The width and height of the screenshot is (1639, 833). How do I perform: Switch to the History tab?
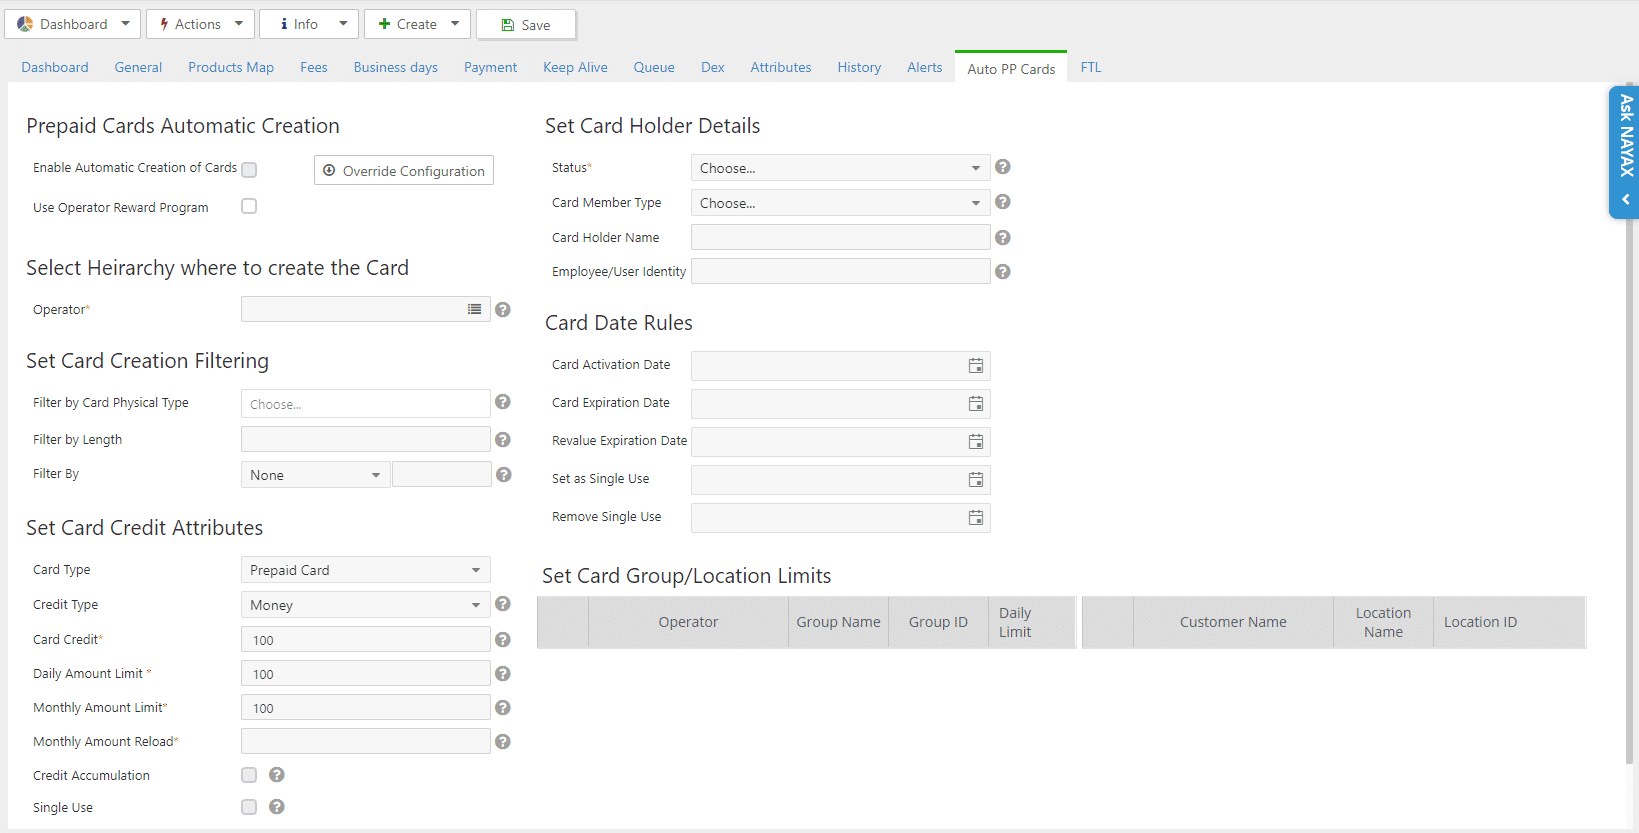pyautogui.click(x=859, y=67)
